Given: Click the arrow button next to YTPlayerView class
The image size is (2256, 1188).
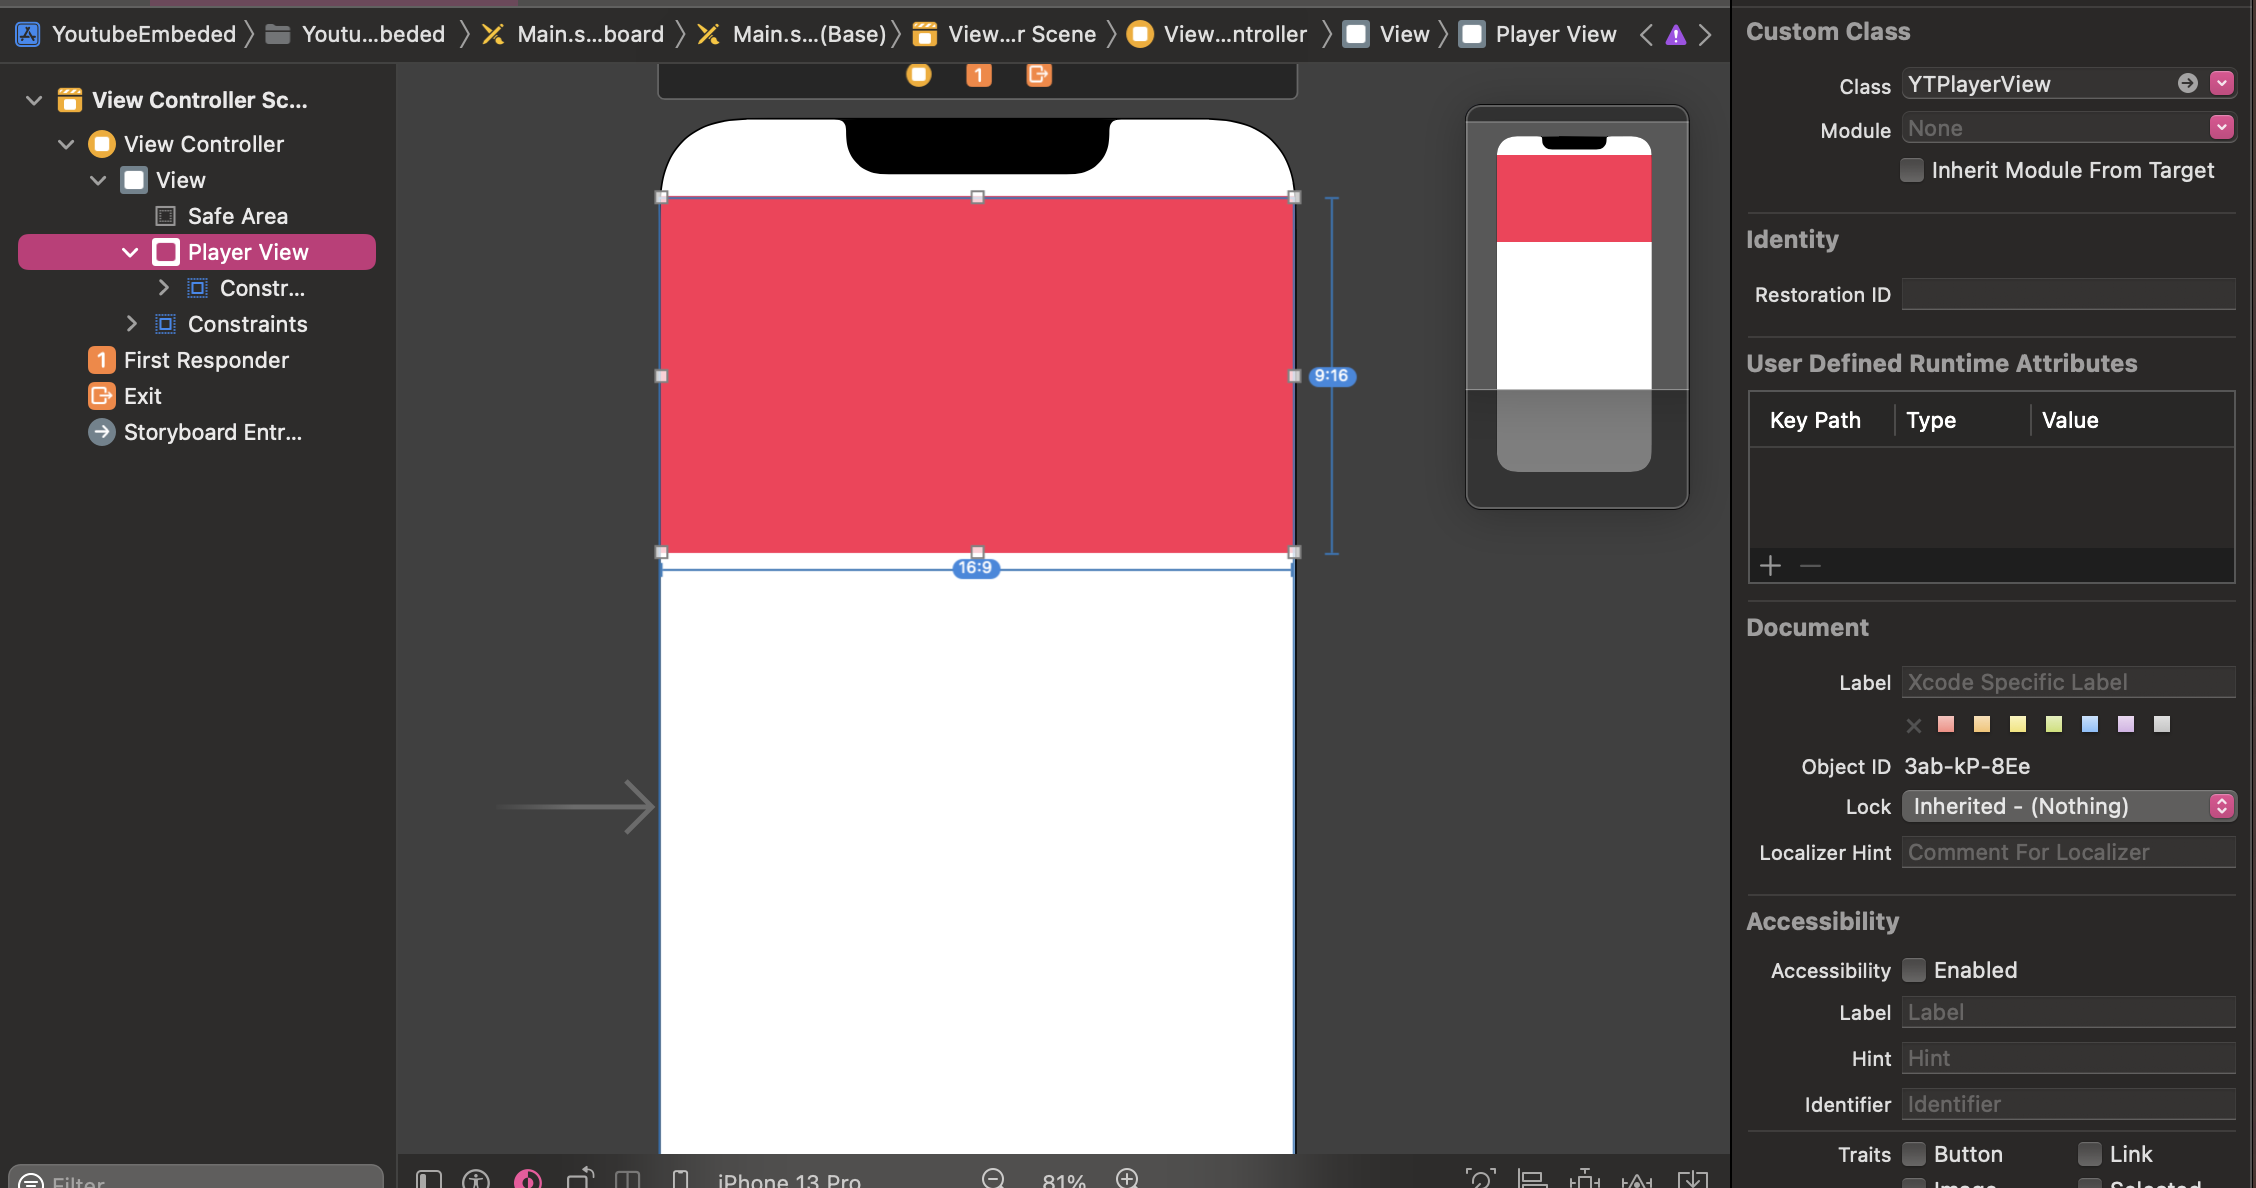Looking at the screenshot, I should pyautogui.click(x=2188, y=84).
